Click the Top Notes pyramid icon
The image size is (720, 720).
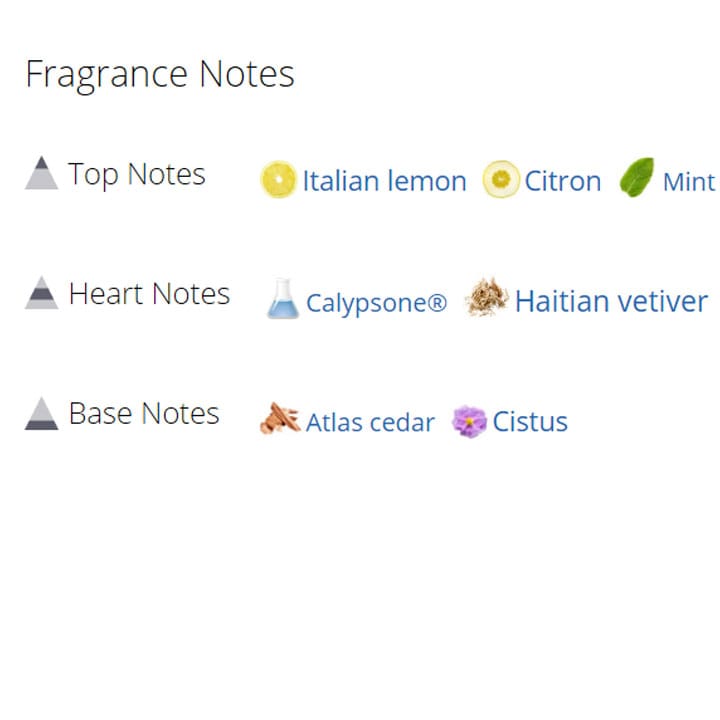[42, 173]
